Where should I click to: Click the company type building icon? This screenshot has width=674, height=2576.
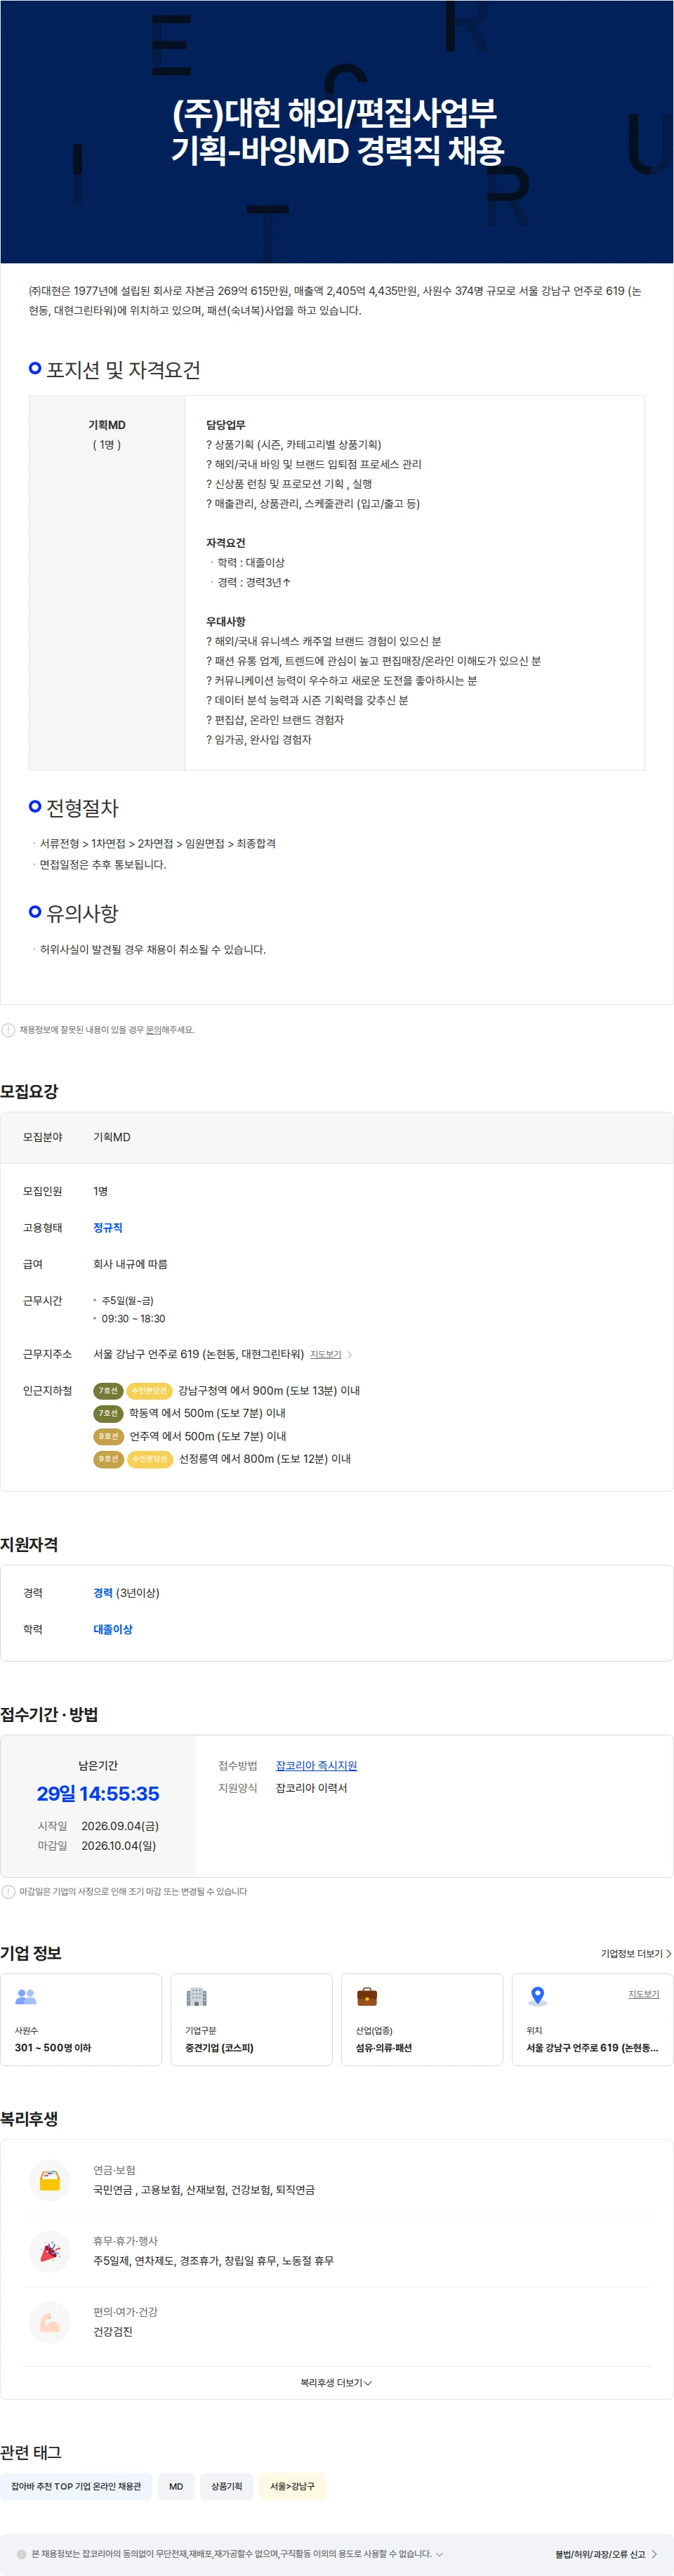(196, 1996)
